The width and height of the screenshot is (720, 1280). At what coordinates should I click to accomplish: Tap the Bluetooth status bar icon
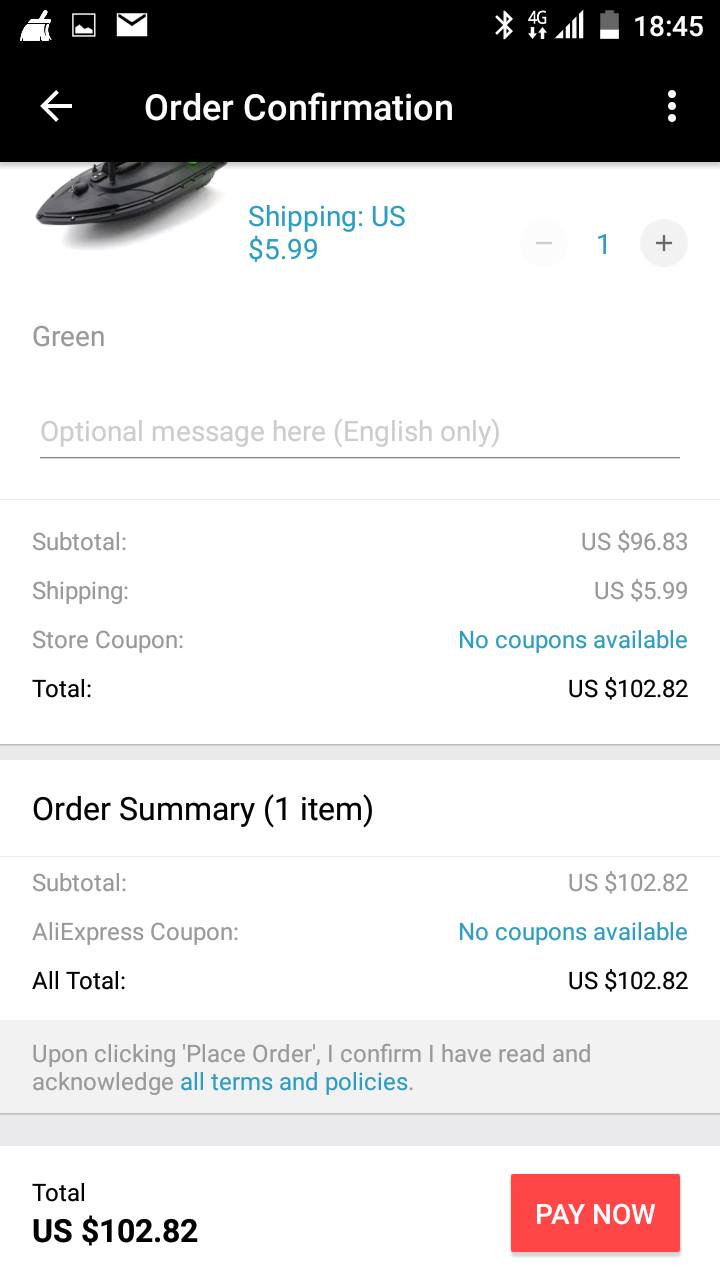(x=504, y=25)
